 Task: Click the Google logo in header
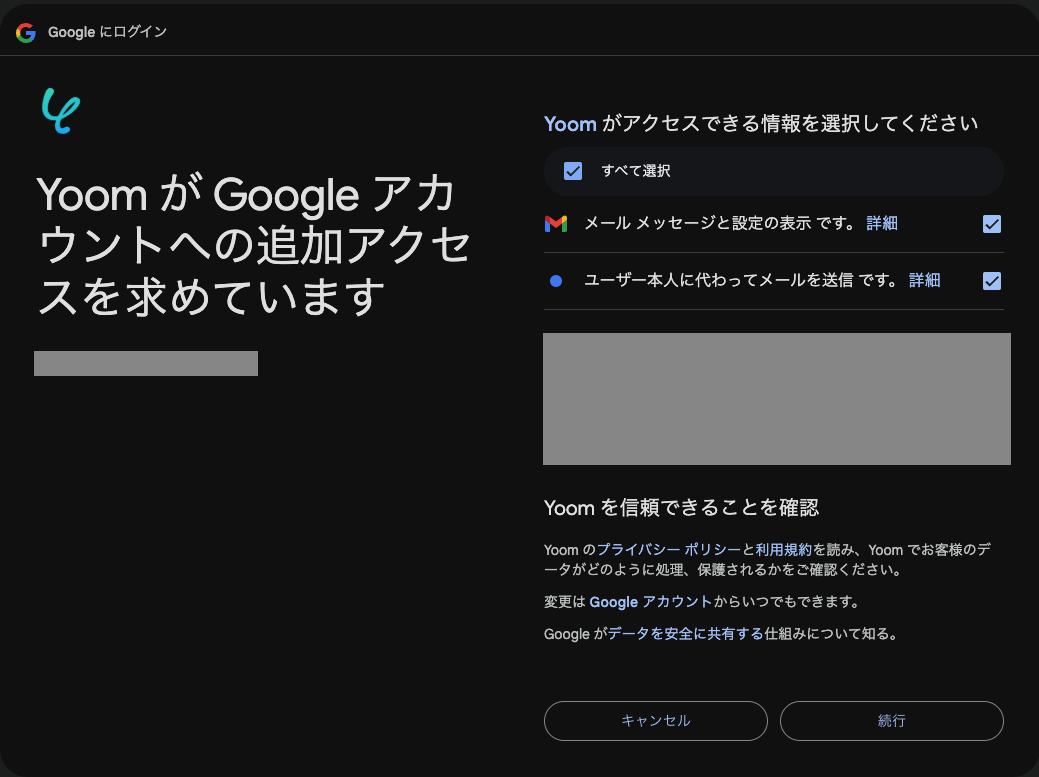tap(26, 32)
